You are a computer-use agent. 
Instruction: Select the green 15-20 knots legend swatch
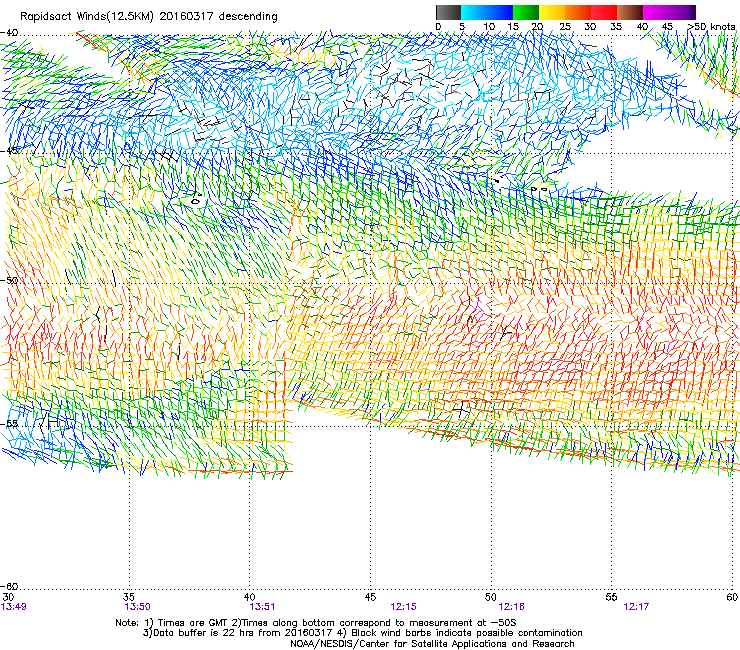pos(526,12)
